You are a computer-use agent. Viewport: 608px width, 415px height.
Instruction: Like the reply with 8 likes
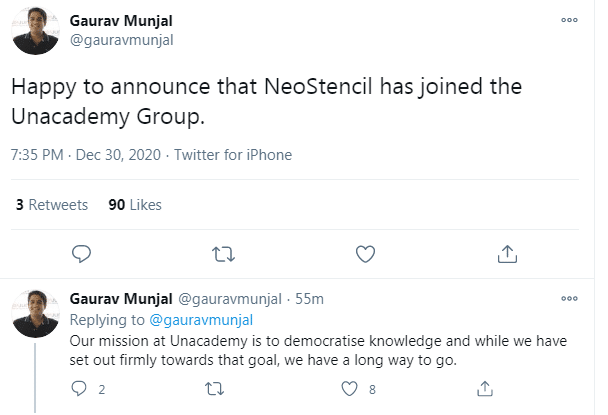[349, 388]
